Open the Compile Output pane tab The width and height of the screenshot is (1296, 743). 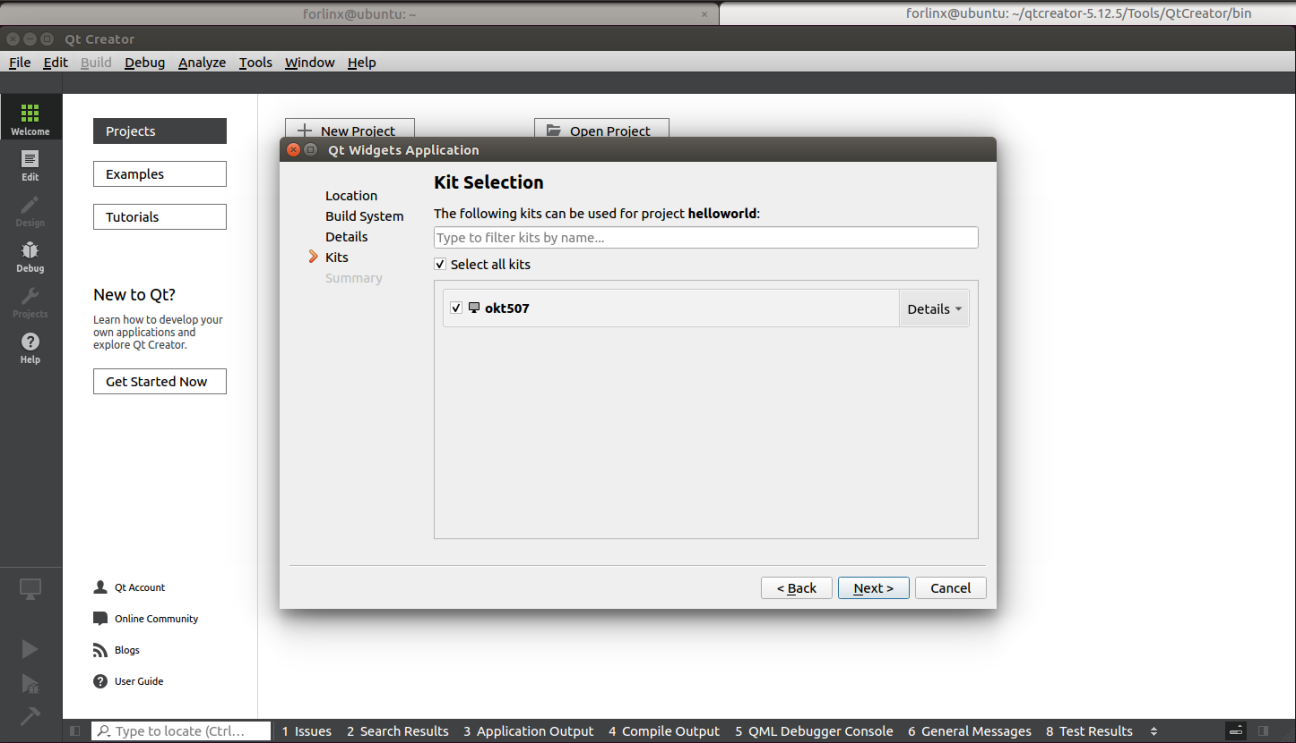[663, 732]
